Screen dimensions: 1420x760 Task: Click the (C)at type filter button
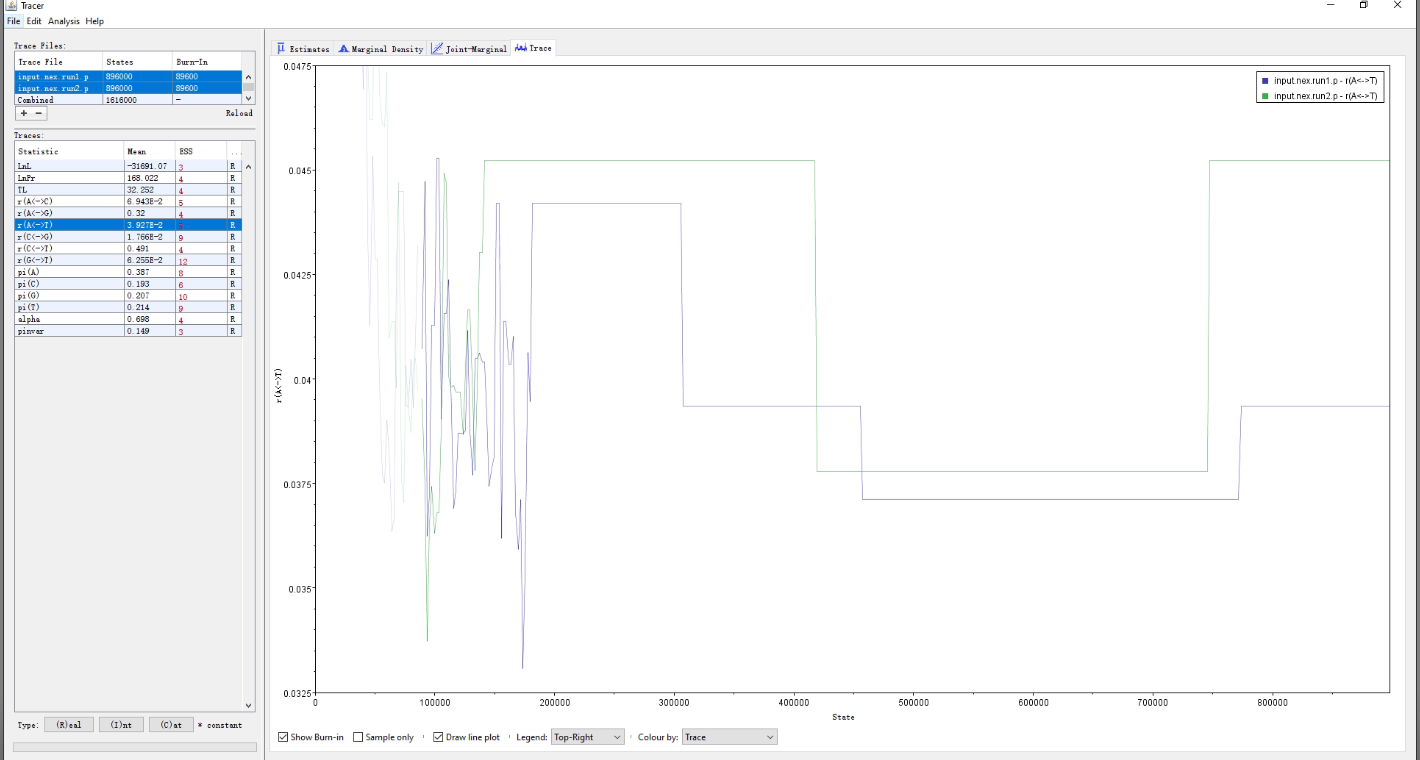[170, 724]
